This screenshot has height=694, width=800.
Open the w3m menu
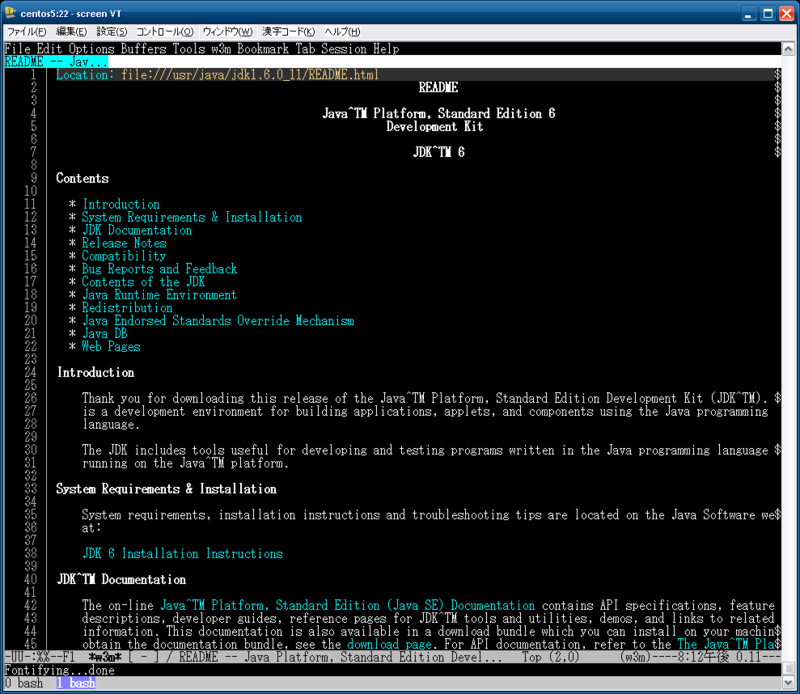[221, 49]
